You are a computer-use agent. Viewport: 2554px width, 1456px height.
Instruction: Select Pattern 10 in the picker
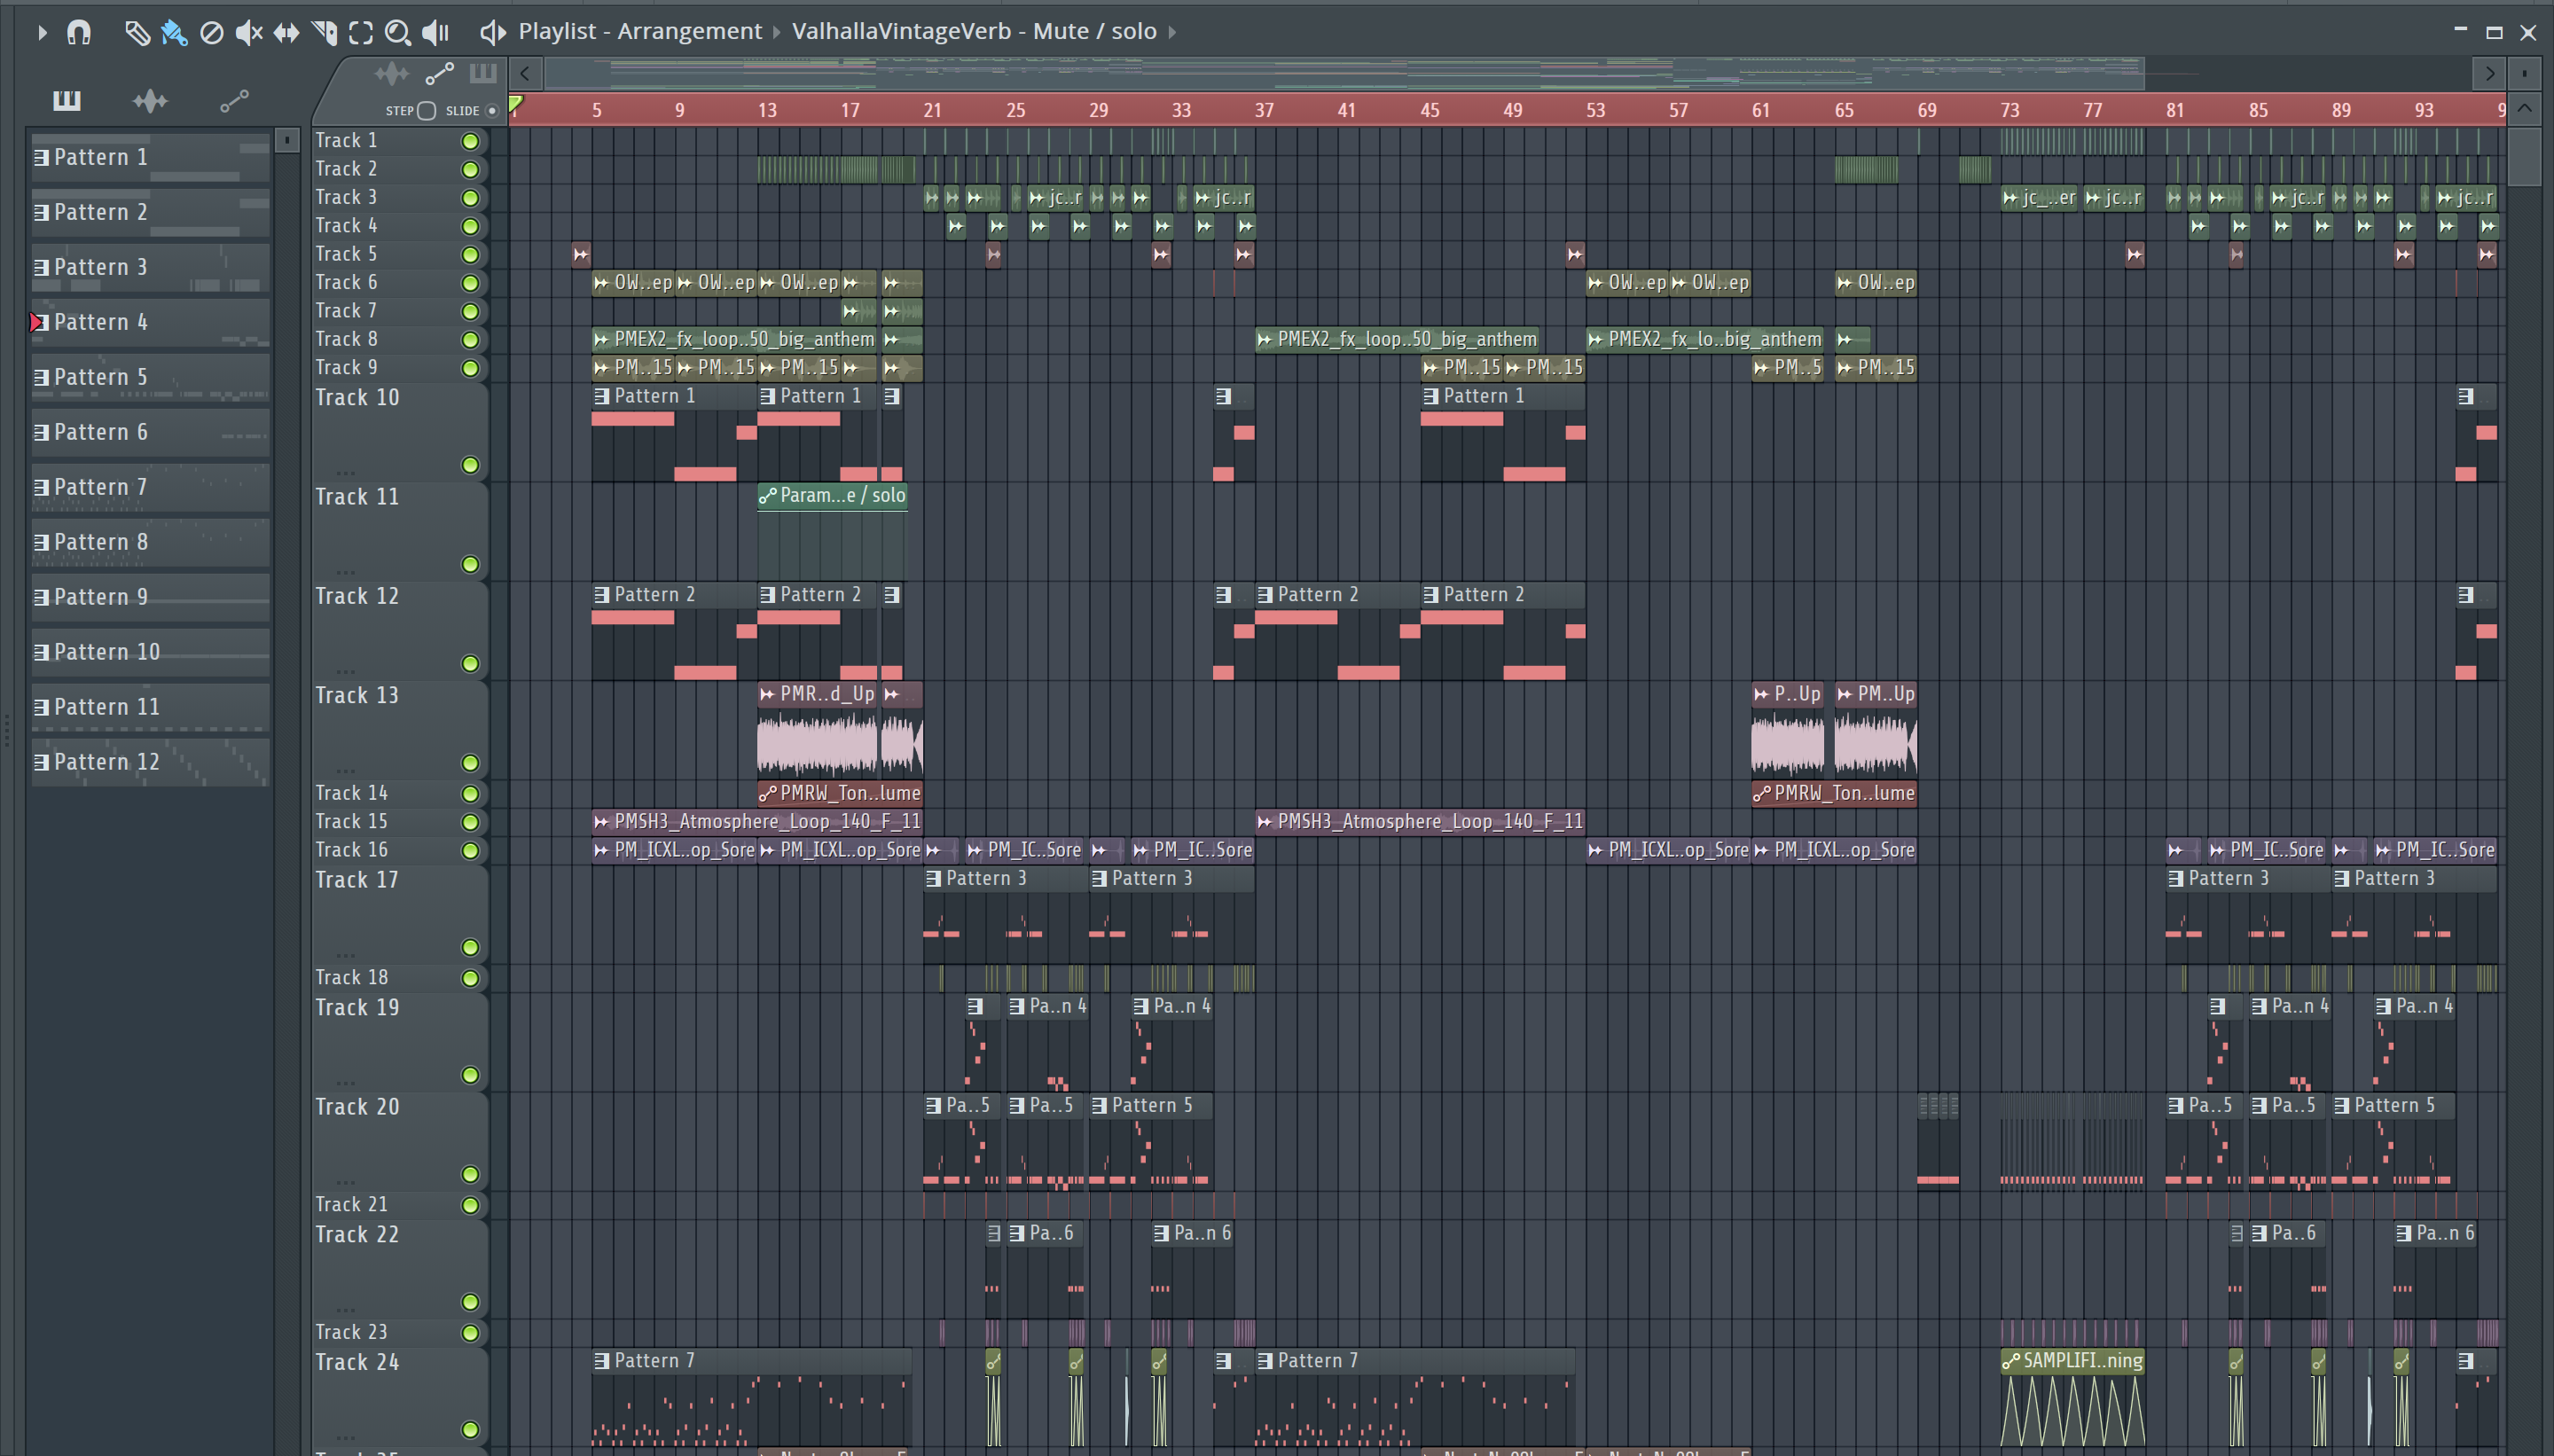[150, 652]
